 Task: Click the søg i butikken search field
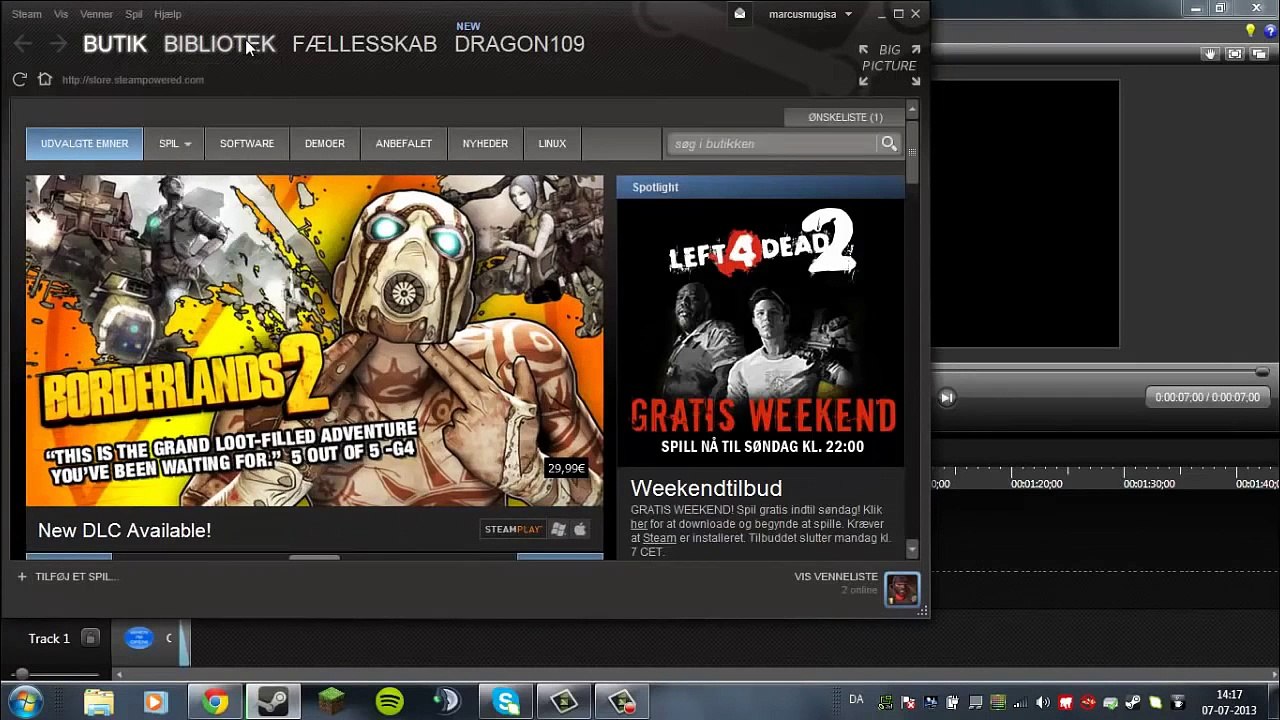[x=773, y=144]
